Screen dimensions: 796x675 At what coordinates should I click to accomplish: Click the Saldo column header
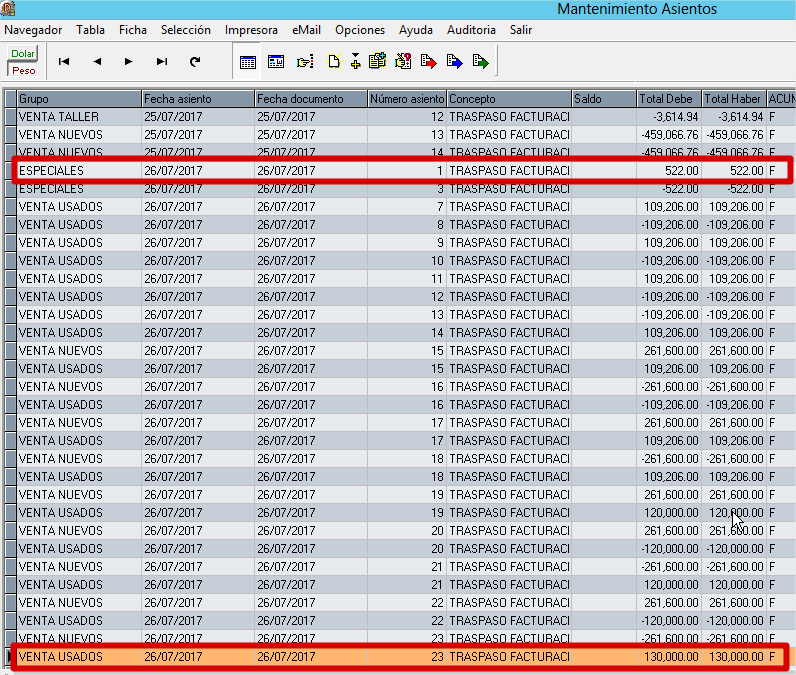click(604, 99)
